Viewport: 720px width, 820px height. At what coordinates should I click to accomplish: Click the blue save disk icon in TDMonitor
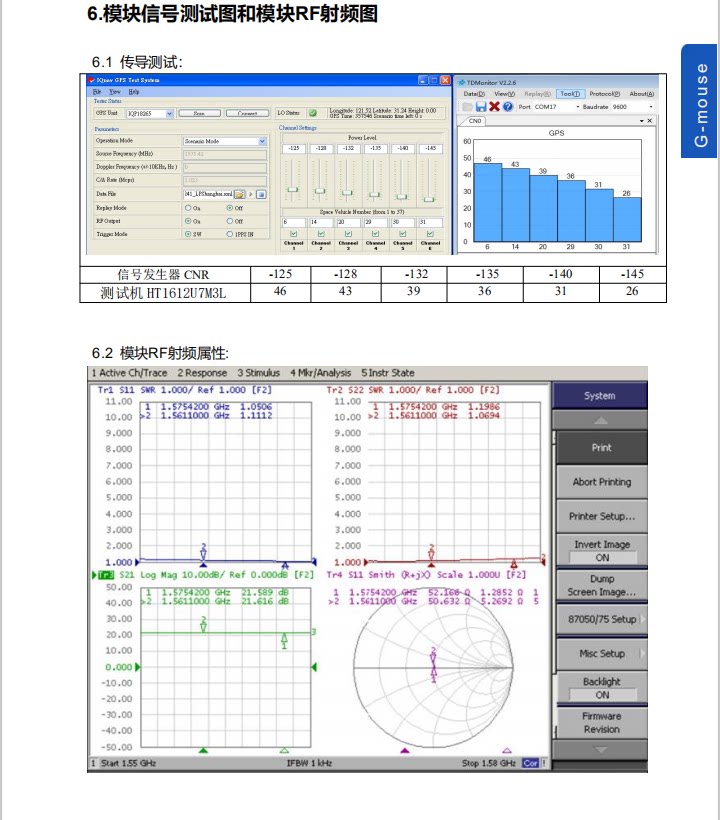(481, 107)
